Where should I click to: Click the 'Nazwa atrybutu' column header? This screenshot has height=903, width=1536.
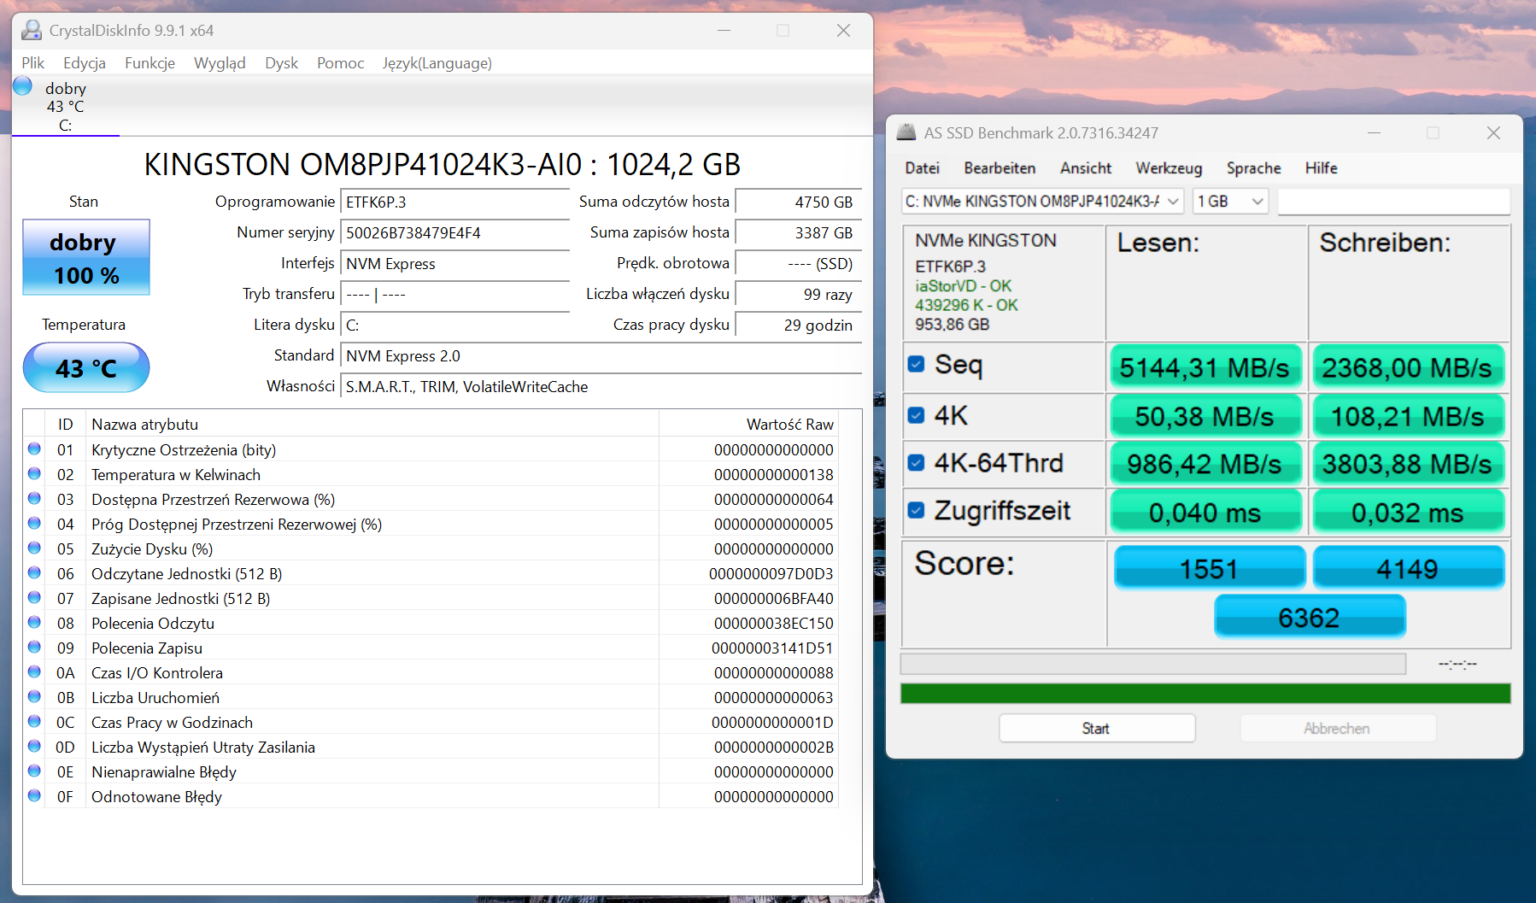372,424
